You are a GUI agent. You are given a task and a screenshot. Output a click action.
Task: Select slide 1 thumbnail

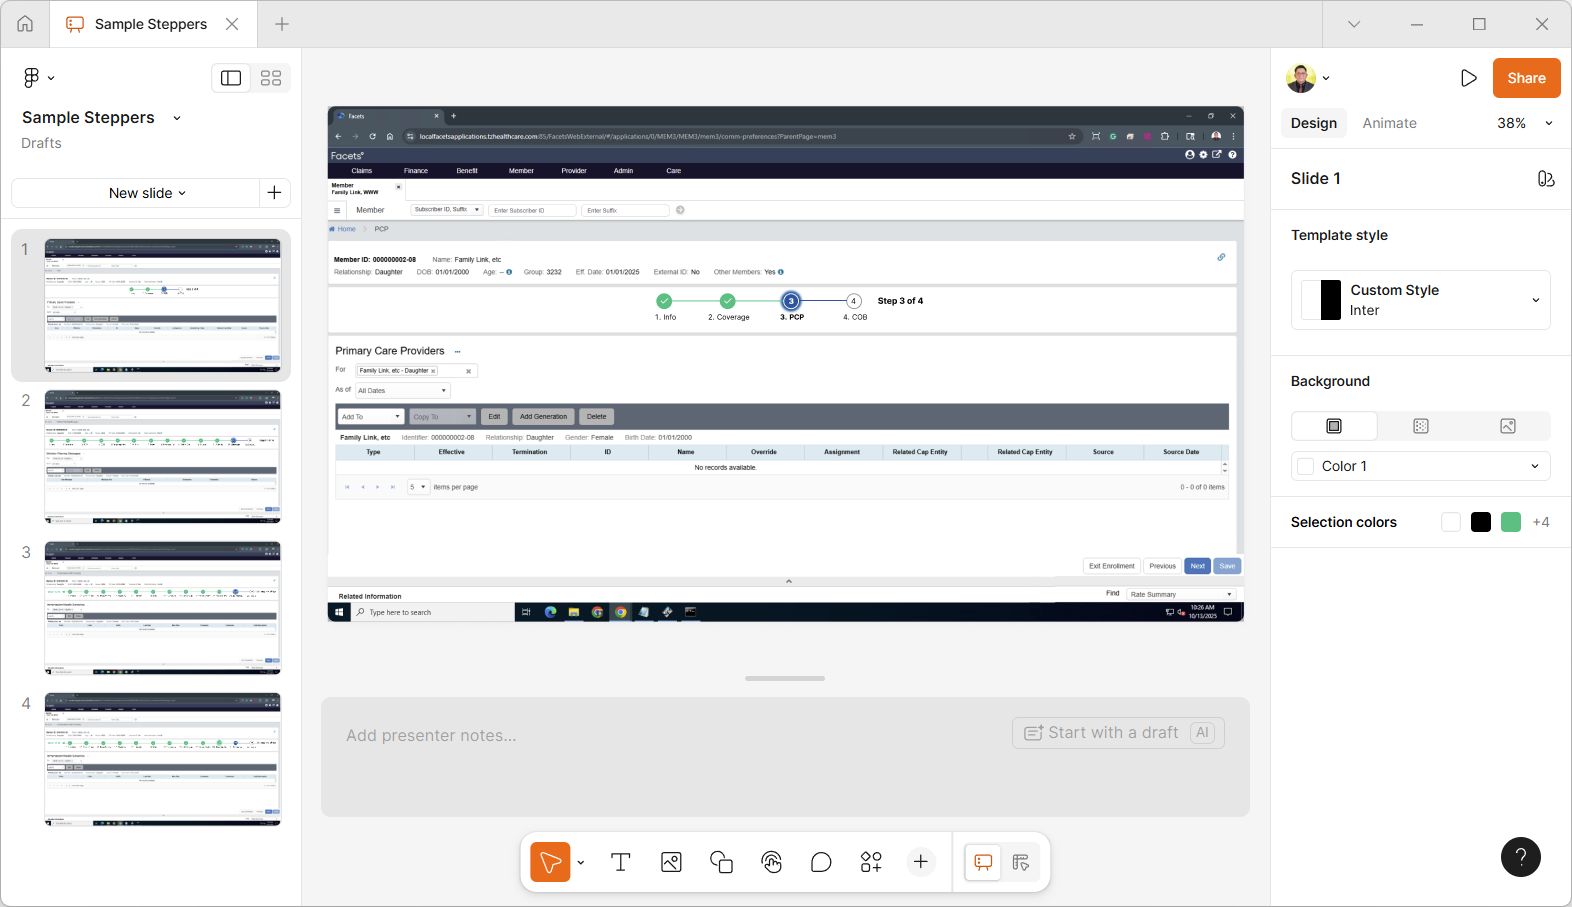(163, 306)
